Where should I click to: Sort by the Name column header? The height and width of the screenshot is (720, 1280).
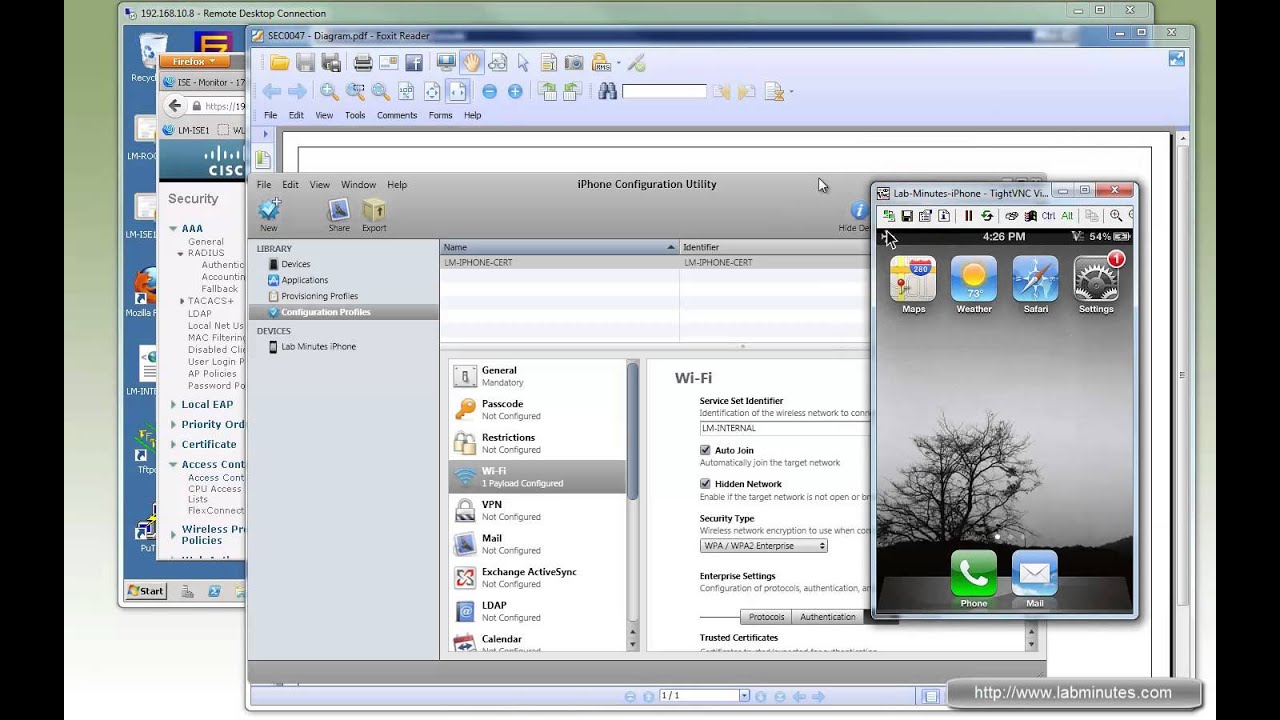[x=559, y=247]
